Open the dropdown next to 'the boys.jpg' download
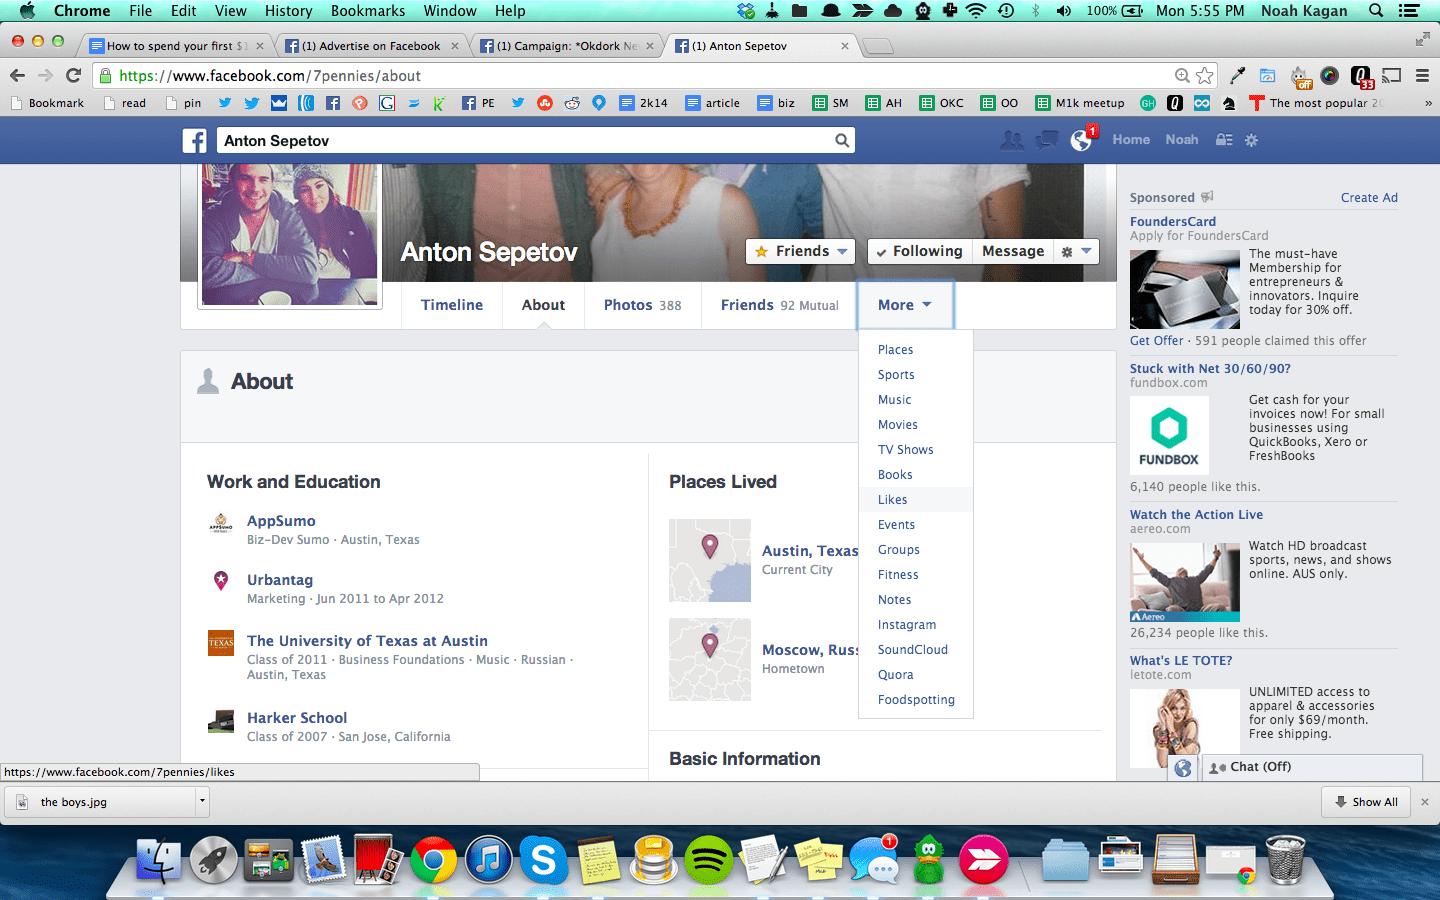Screen dimensions: 1440x900 point(201,801)
